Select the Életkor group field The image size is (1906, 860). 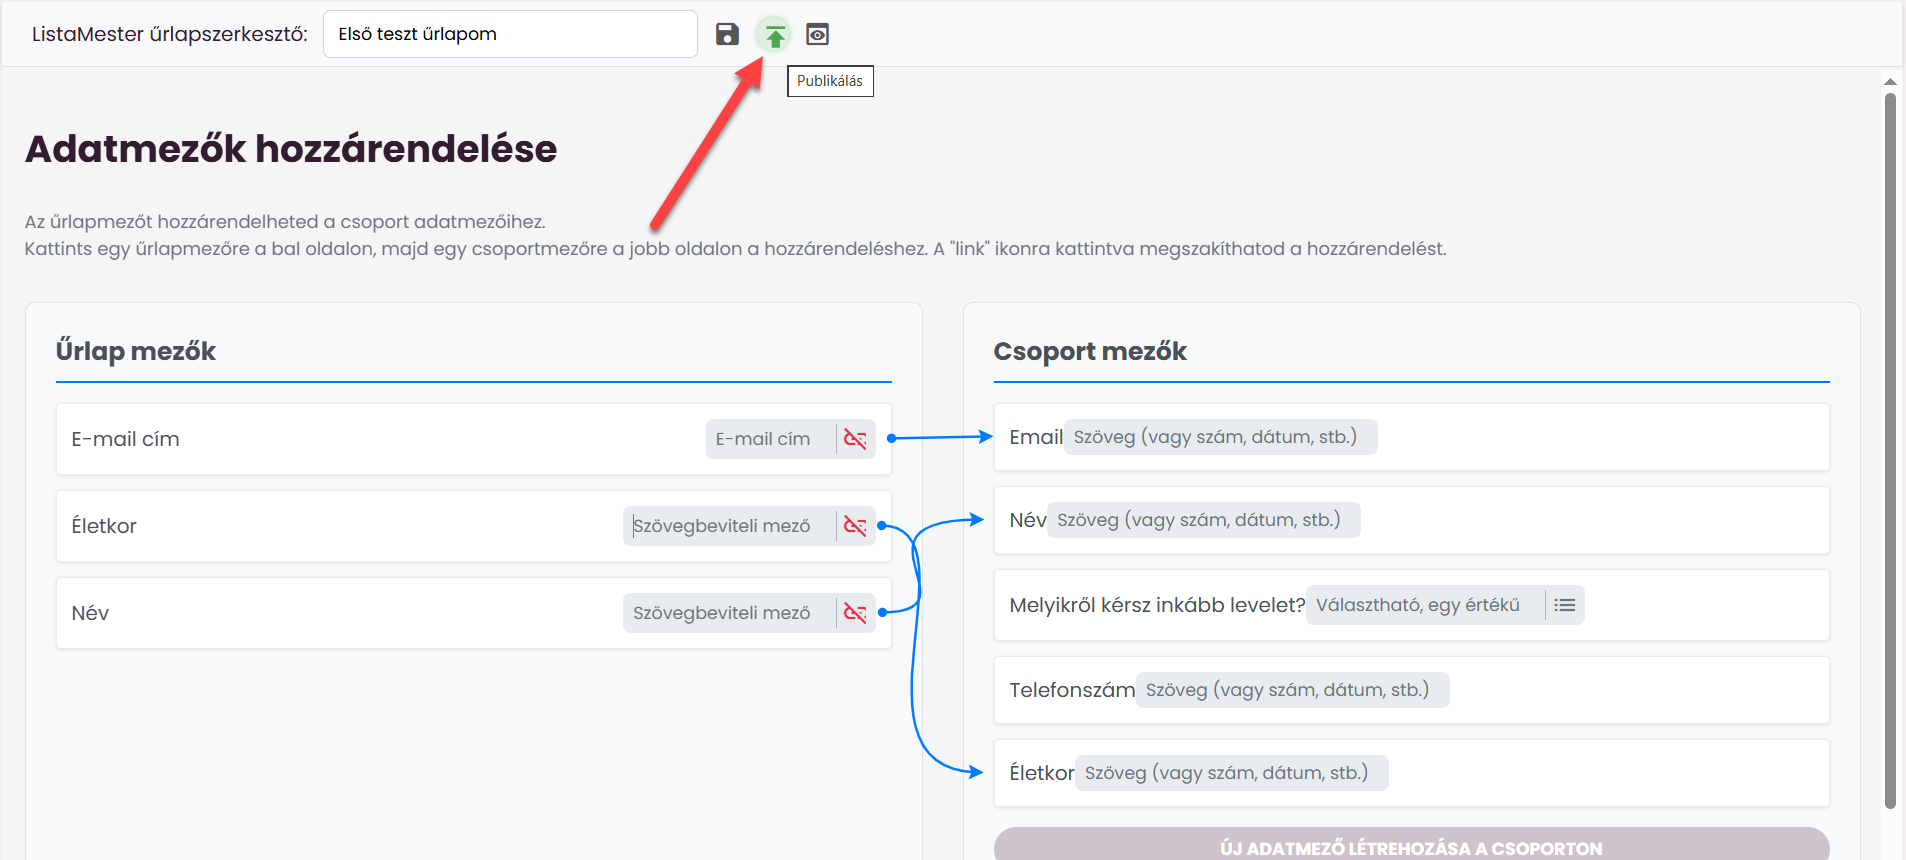click(x=1412, y=773)
